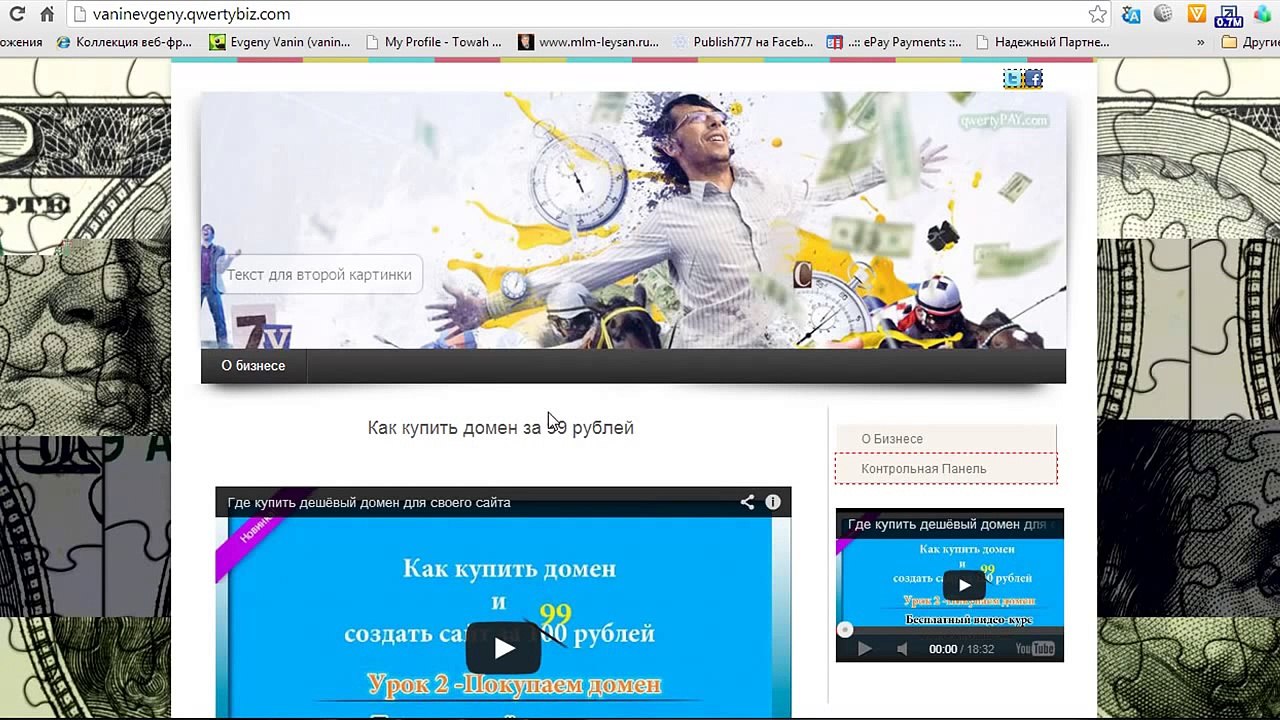Open the YouTube logo on sidebar video
This screenshot has width=1280, height=720.
[1035, 649]
